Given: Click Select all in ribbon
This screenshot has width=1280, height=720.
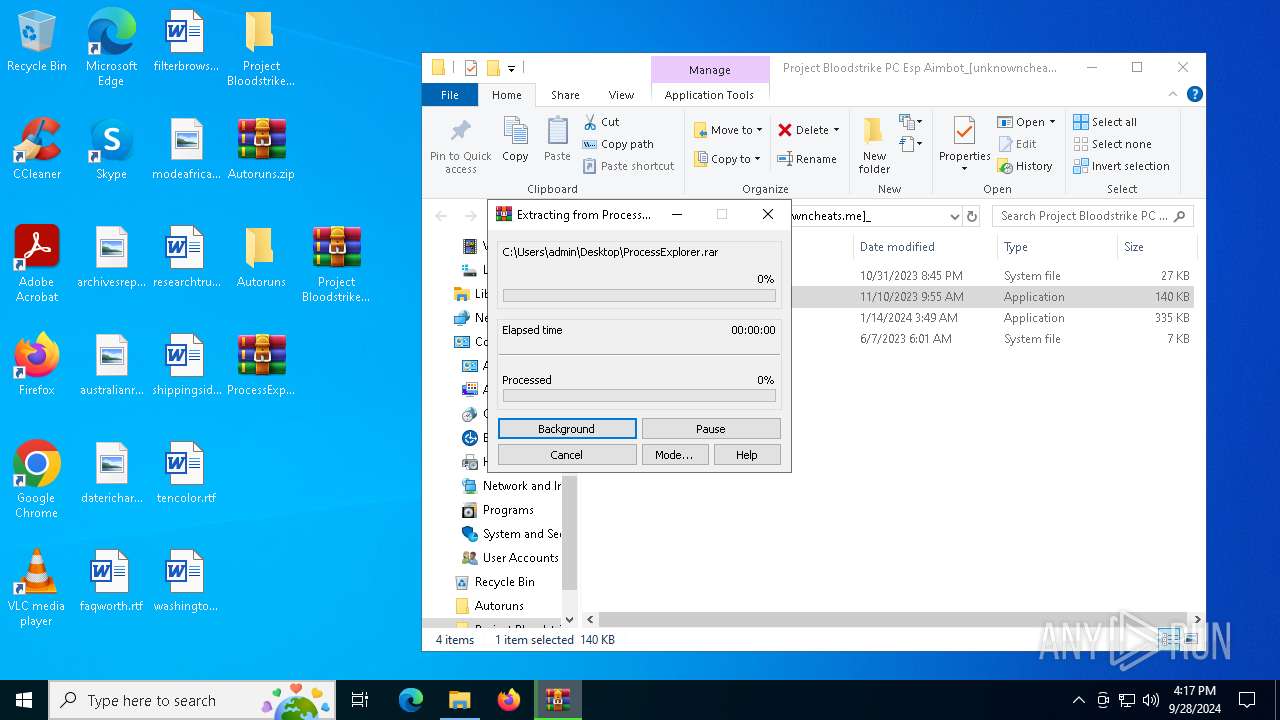Looking at the screenshot, I should click(x=1105, y=122).
